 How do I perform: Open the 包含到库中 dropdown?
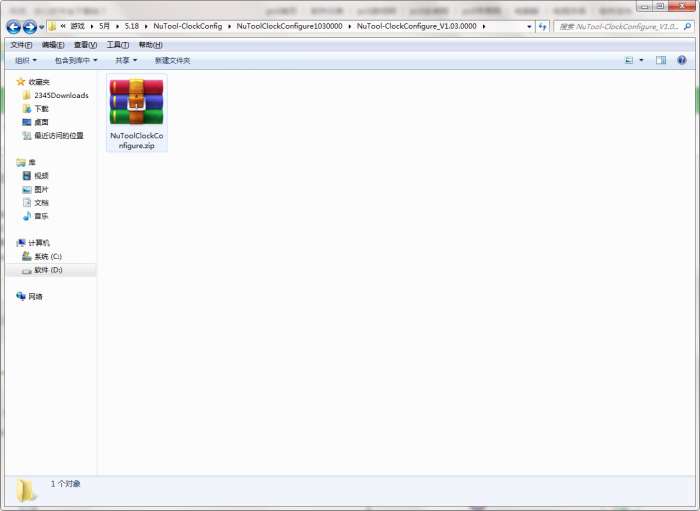tap(76, 60)
